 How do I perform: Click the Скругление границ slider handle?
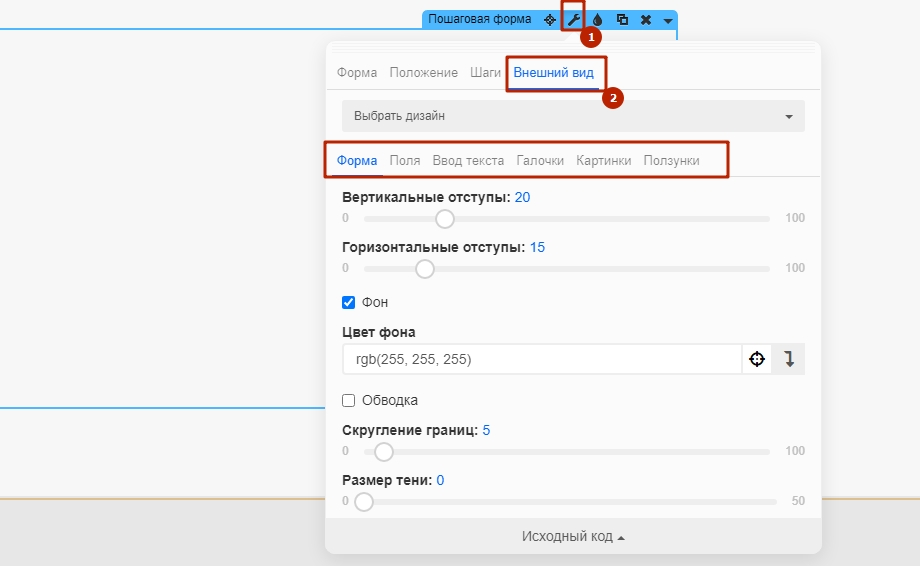pos(384,452)
